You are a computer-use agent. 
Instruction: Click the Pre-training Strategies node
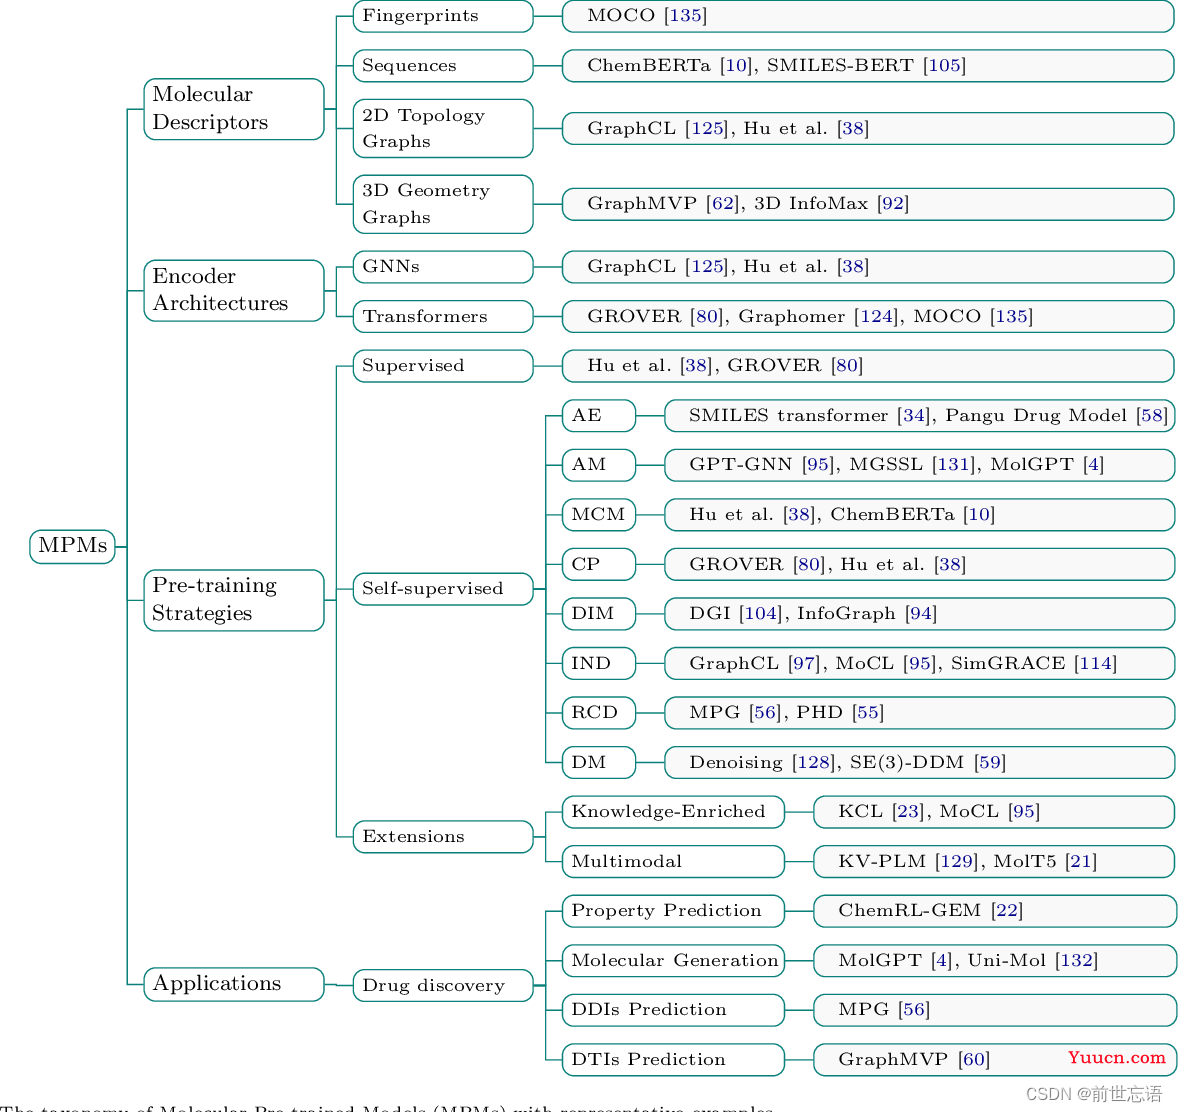tap(234, 600)
